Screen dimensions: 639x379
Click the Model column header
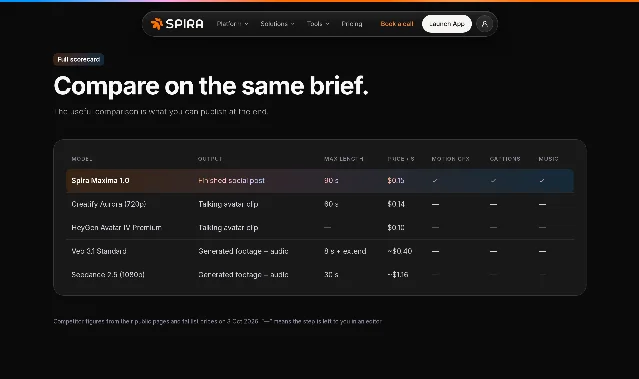[x=82, y=159]
